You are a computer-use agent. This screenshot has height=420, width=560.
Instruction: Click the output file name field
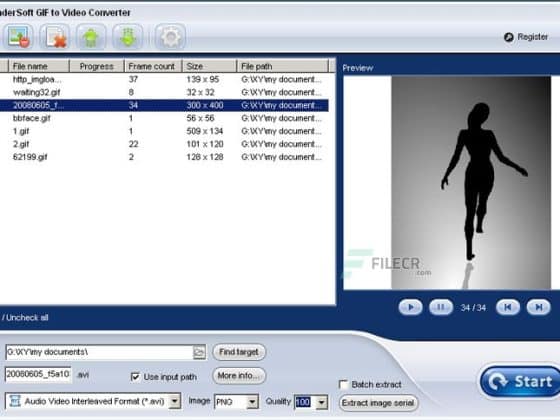click(x=38, y=374)
